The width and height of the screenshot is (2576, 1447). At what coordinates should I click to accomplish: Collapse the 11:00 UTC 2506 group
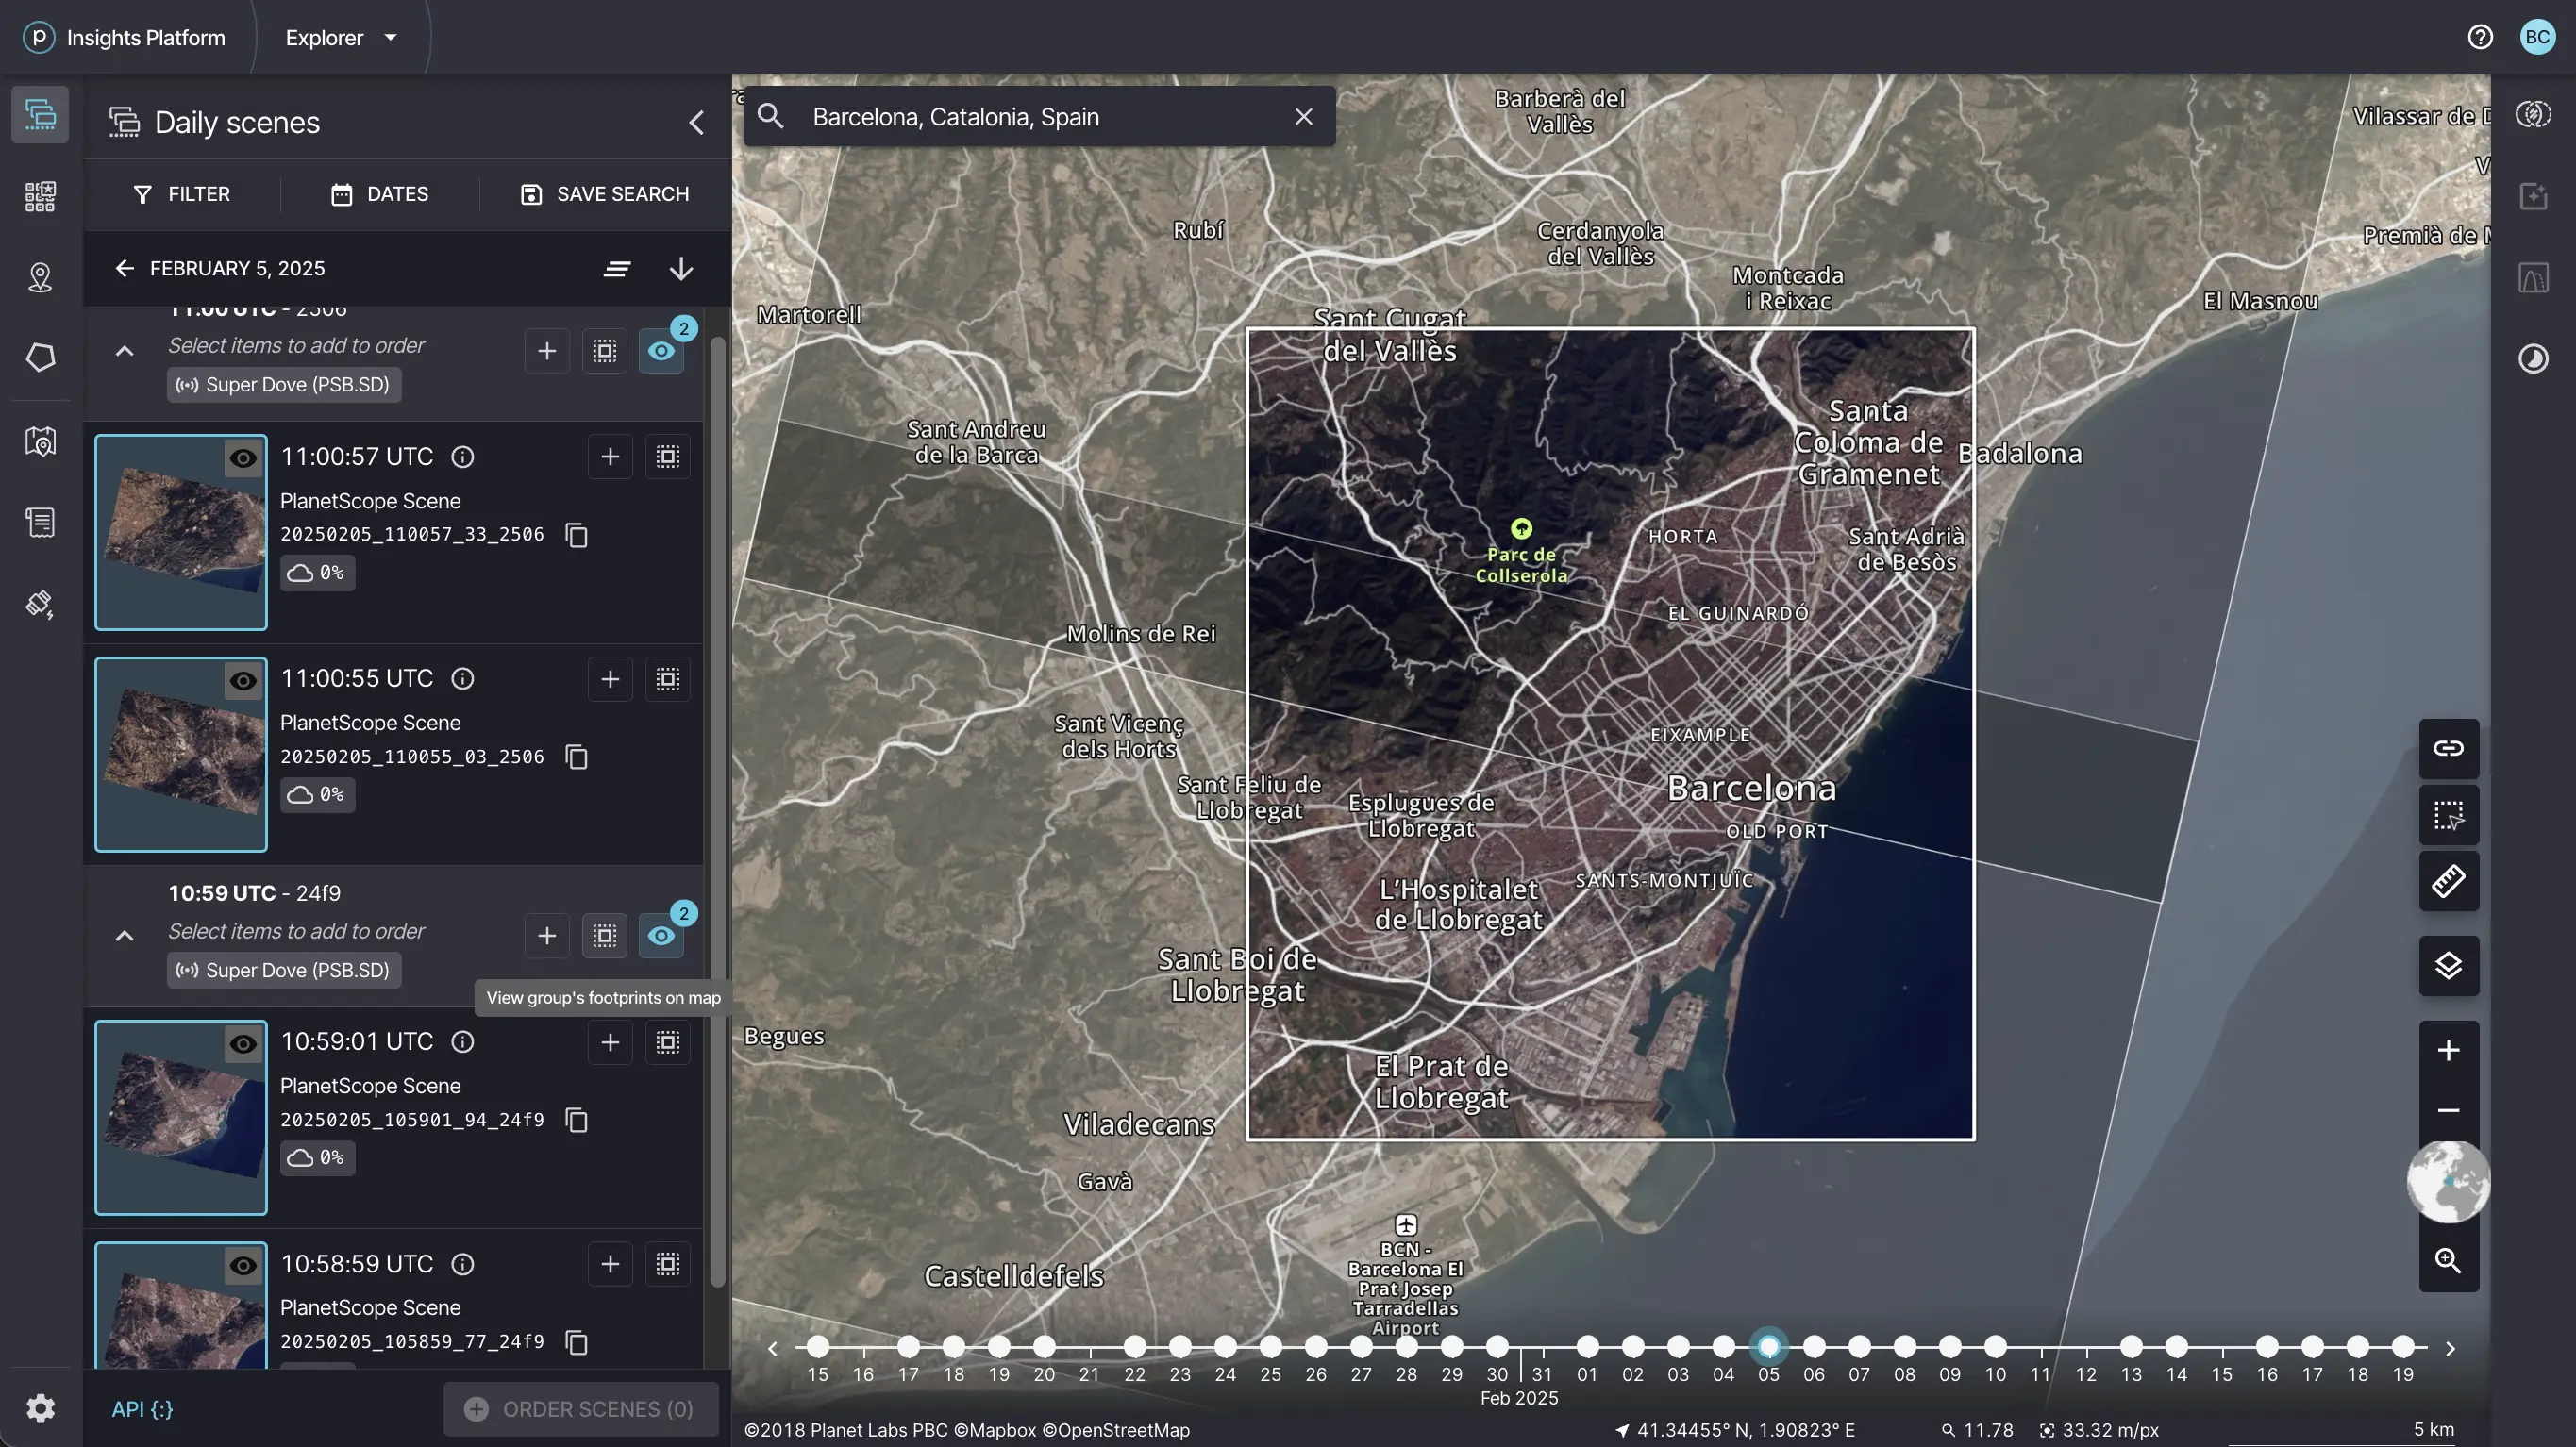[124, 351]
